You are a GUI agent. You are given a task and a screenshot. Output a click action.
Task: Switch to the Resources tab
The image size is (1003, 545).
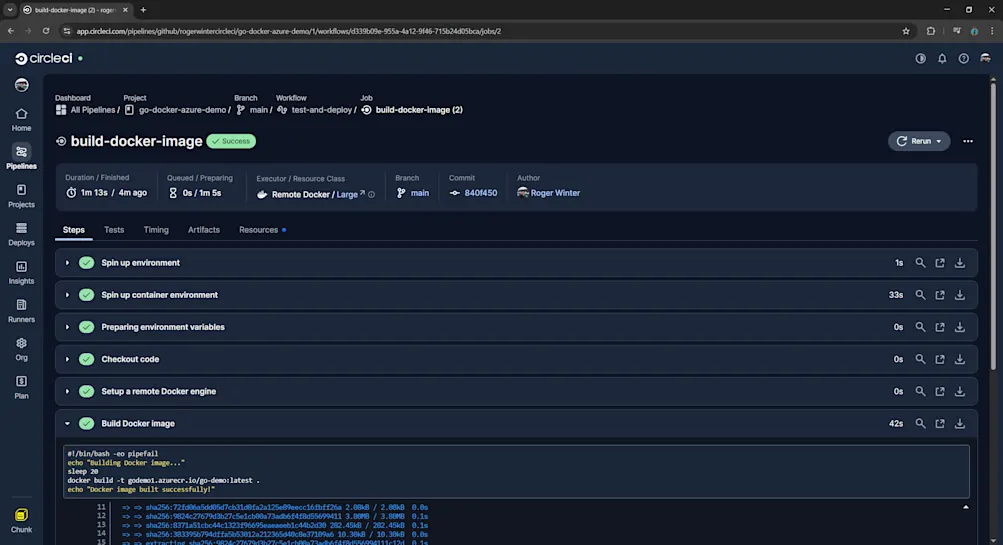262,230
